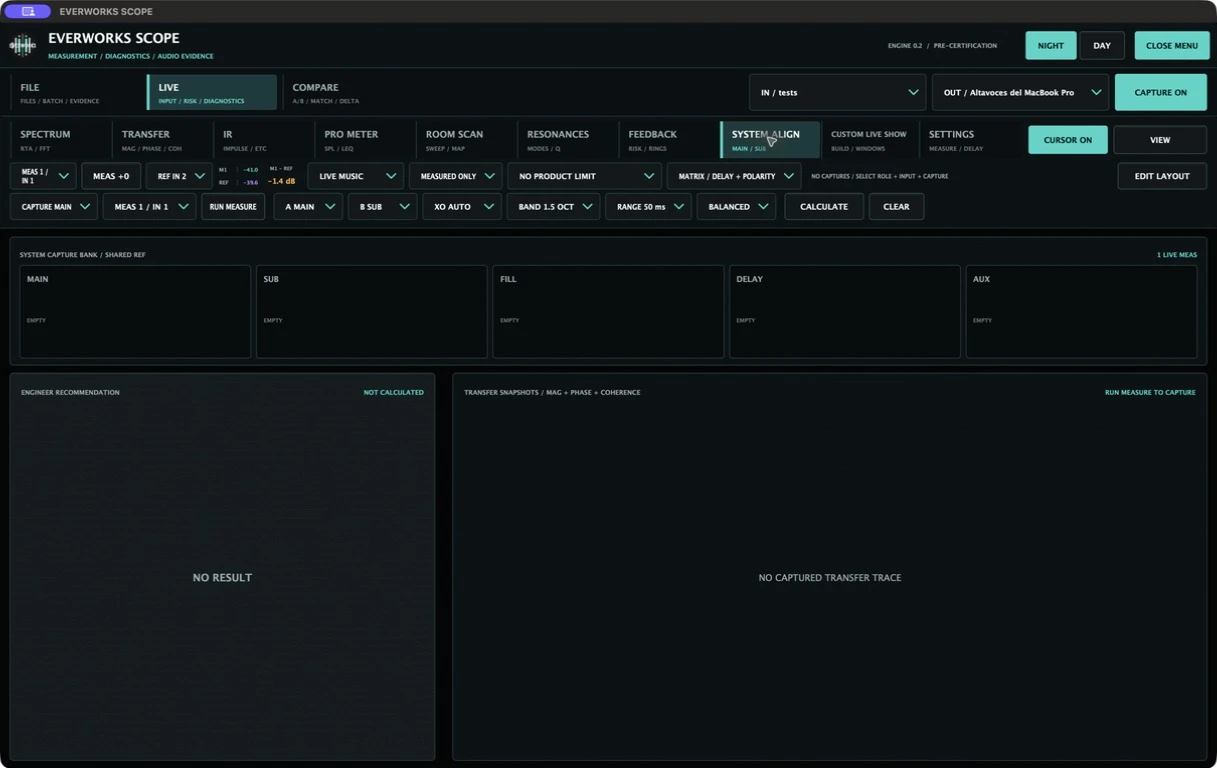The height and width of the screenshot is (768, 1217).
Task: Switch to ROOM SCAN tab
Action: (x=466, y=140)
